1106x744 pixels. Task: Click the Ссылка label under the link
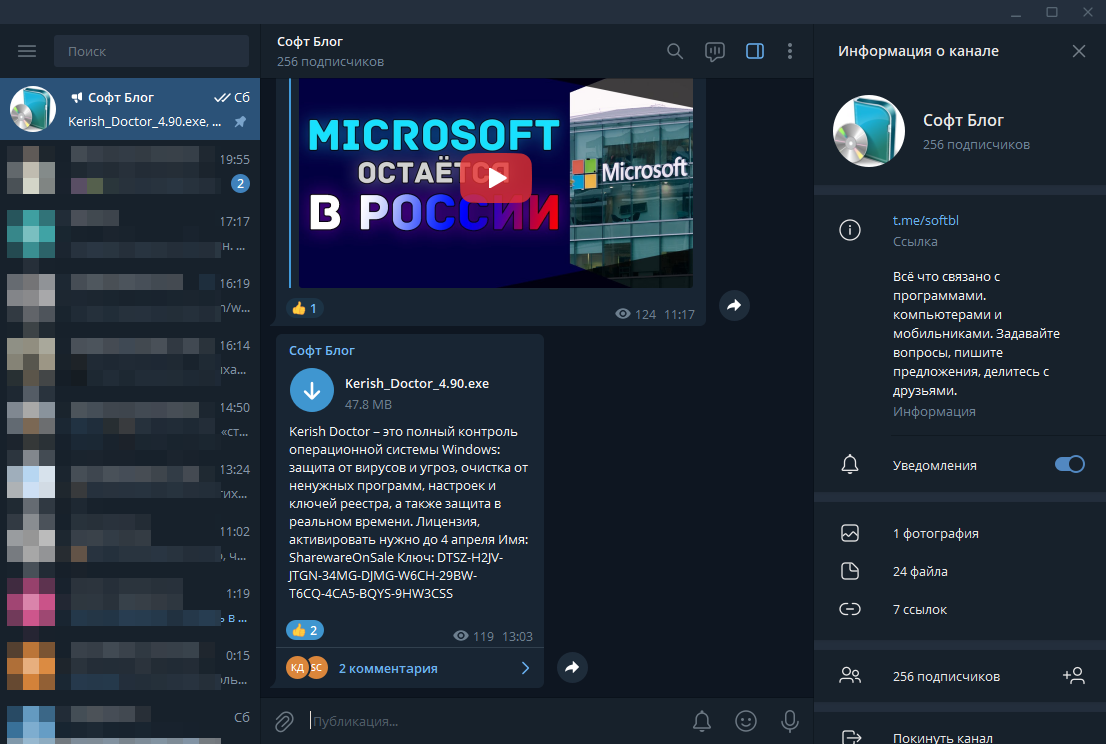915,241
